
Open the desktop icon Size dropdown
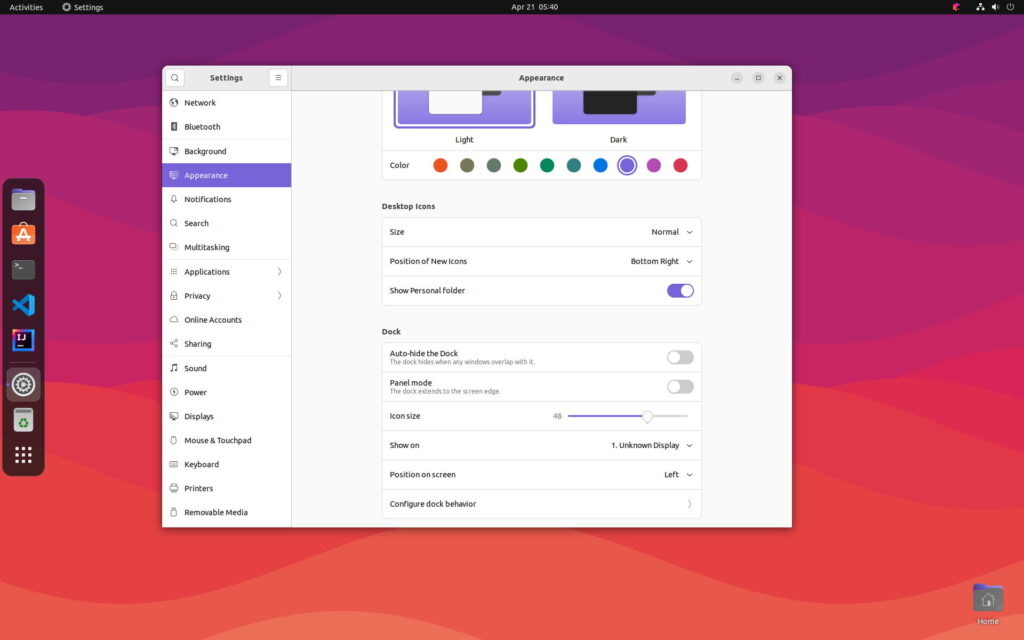671,232
